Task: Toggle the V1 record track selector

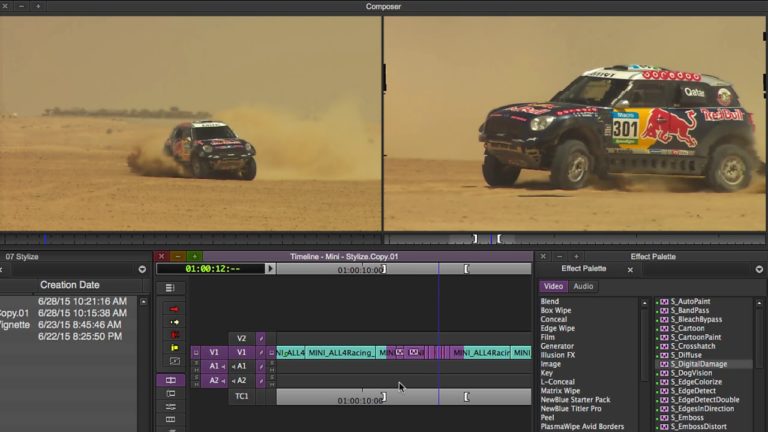Action: (x=241, y=352)
